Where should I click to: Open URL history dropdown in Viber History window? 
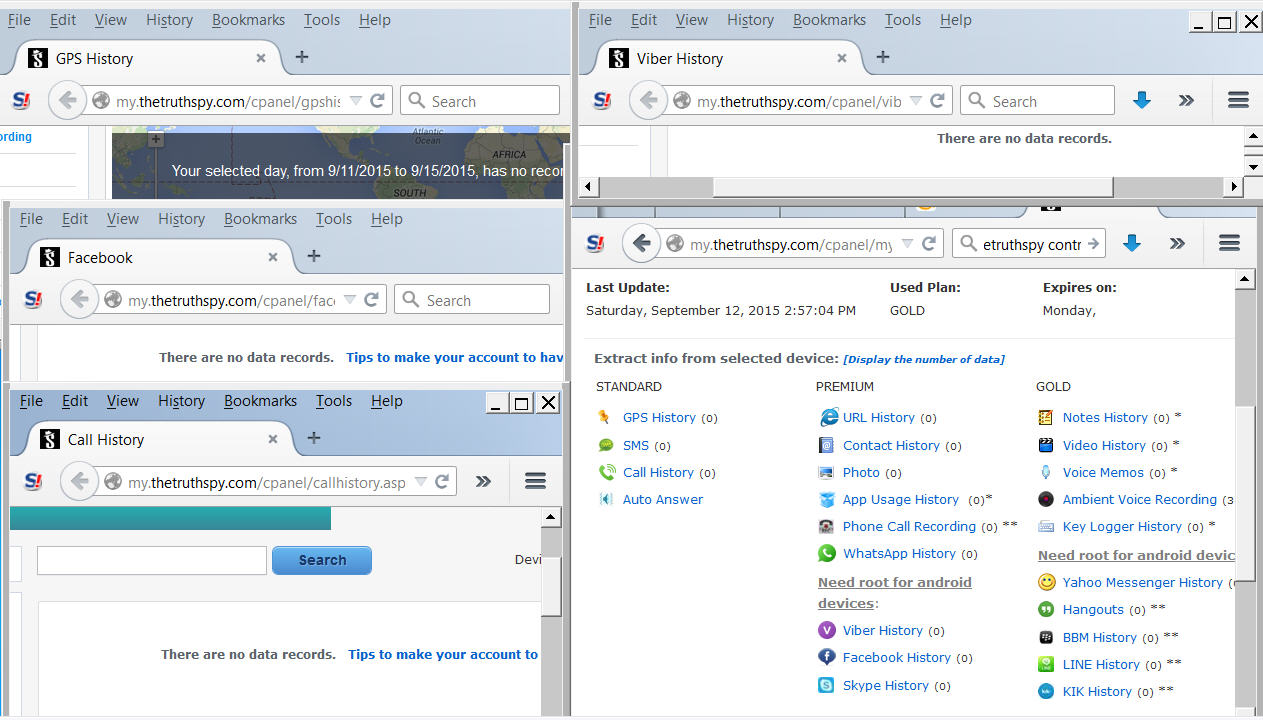click(x=916, y=101)
